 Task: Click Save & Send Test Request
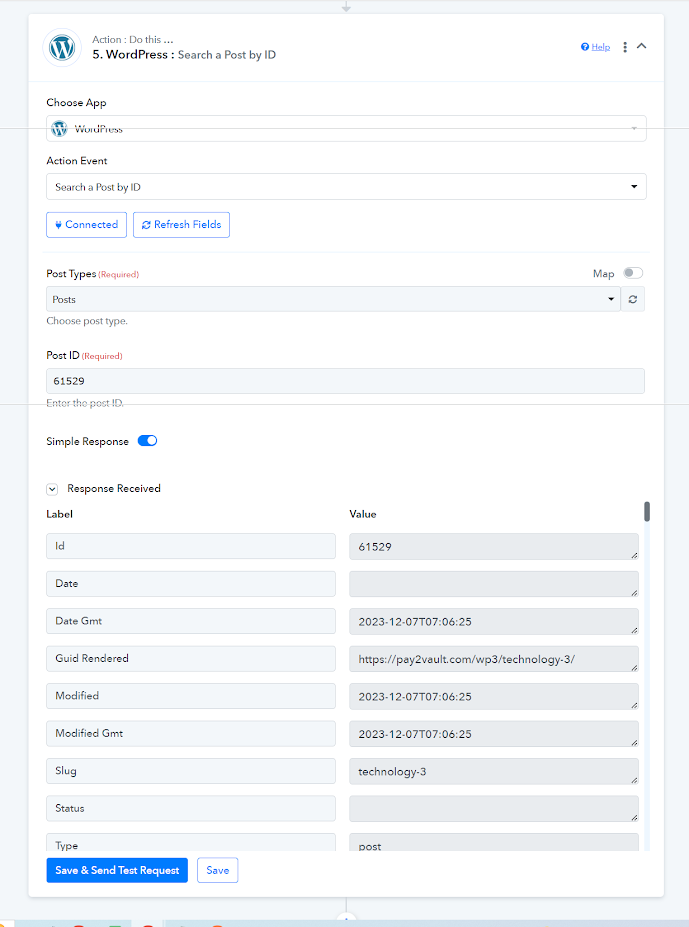pos(117,870)
